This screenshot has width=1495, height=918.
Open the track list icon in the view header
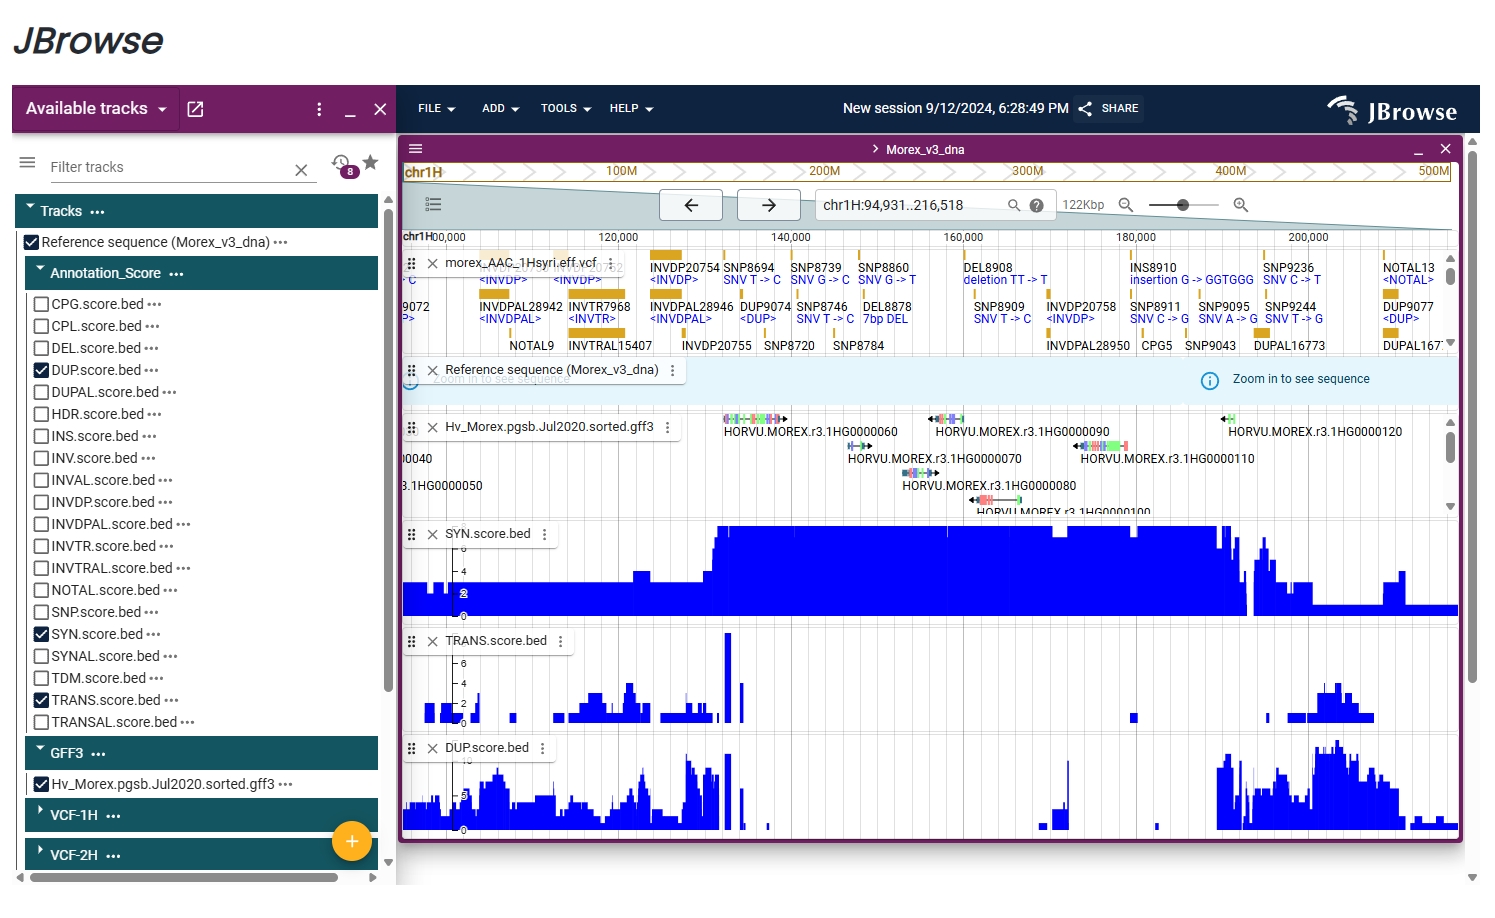[433, 204]
